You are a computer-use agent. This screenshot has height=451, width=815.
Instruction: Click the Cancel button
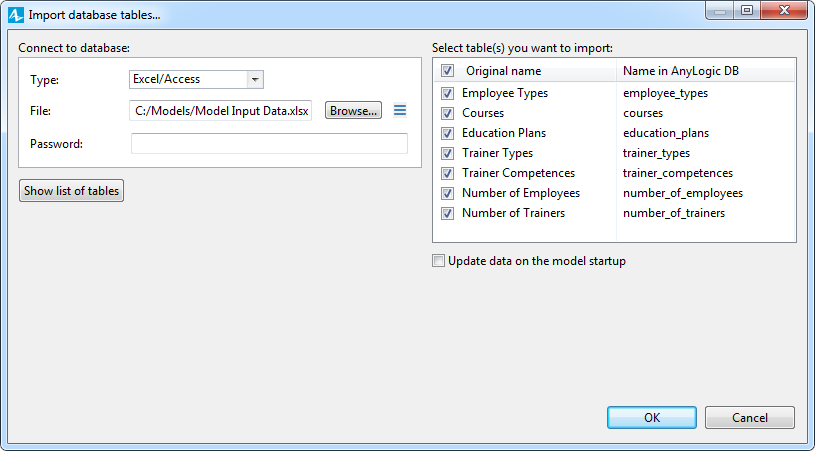(750, 418)
